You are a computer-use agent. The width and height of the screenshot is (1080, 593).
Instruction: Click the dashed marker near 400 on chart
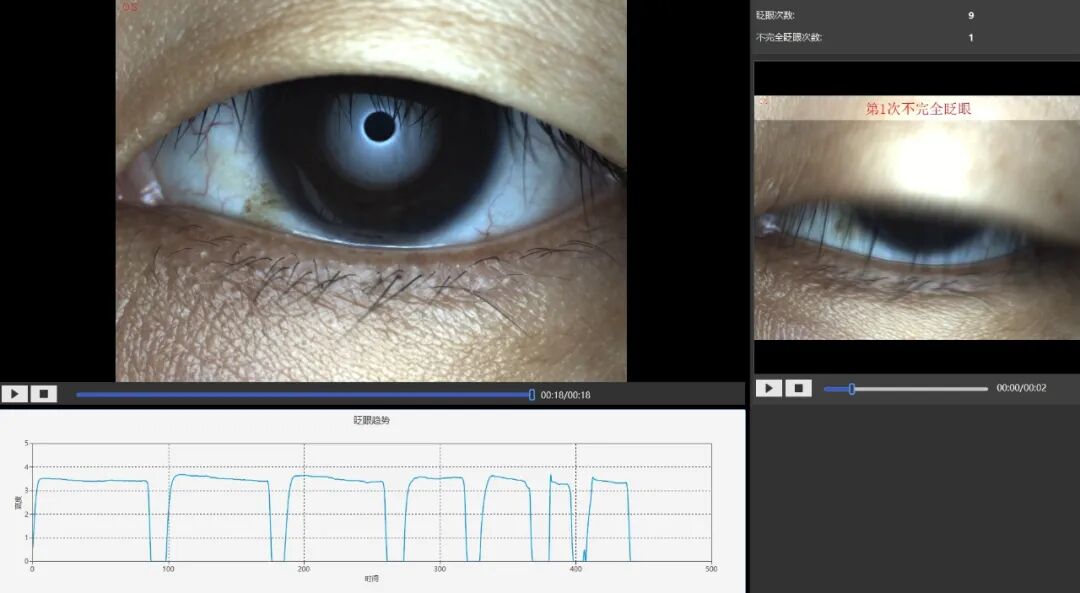pyautogui.click(x=576, y=500)
